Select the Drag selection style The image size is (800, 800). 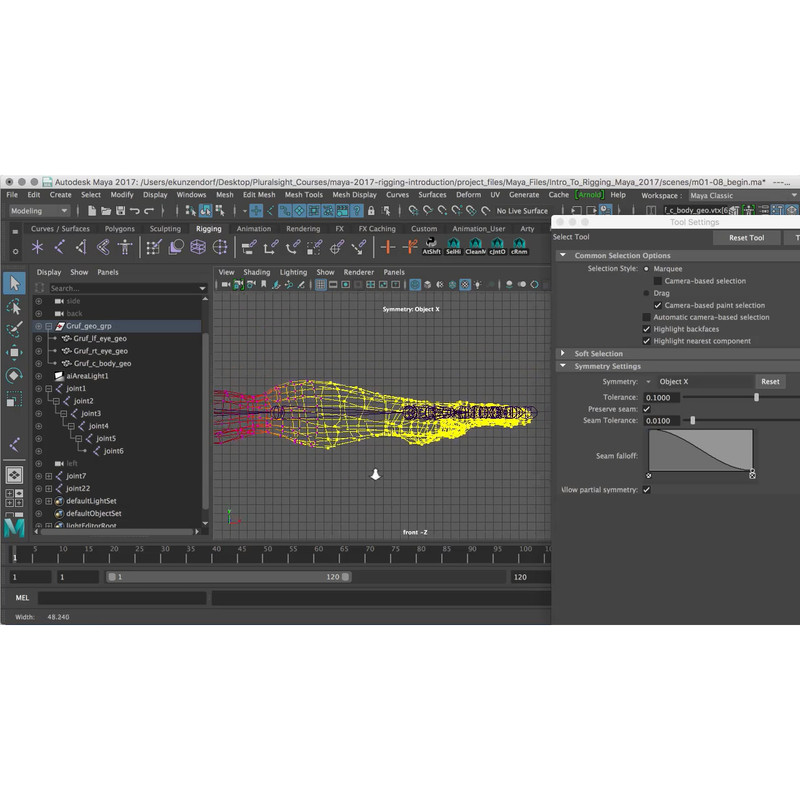pos(646,293)
